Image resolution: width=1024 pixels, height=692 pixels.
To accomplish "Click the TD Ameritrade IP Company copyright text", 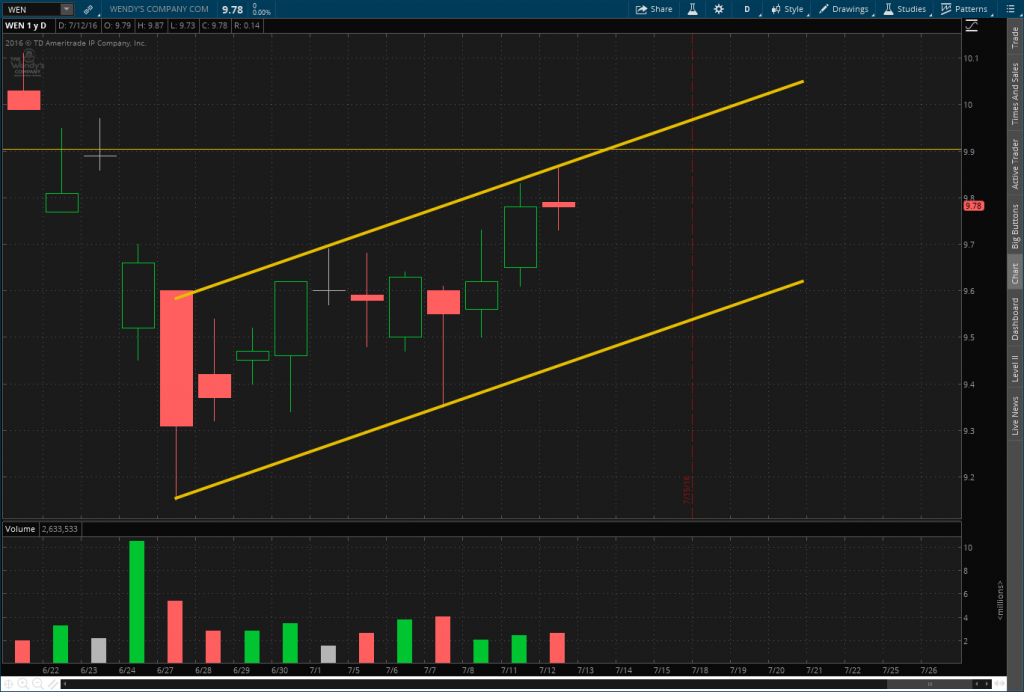I will [76, 43].
